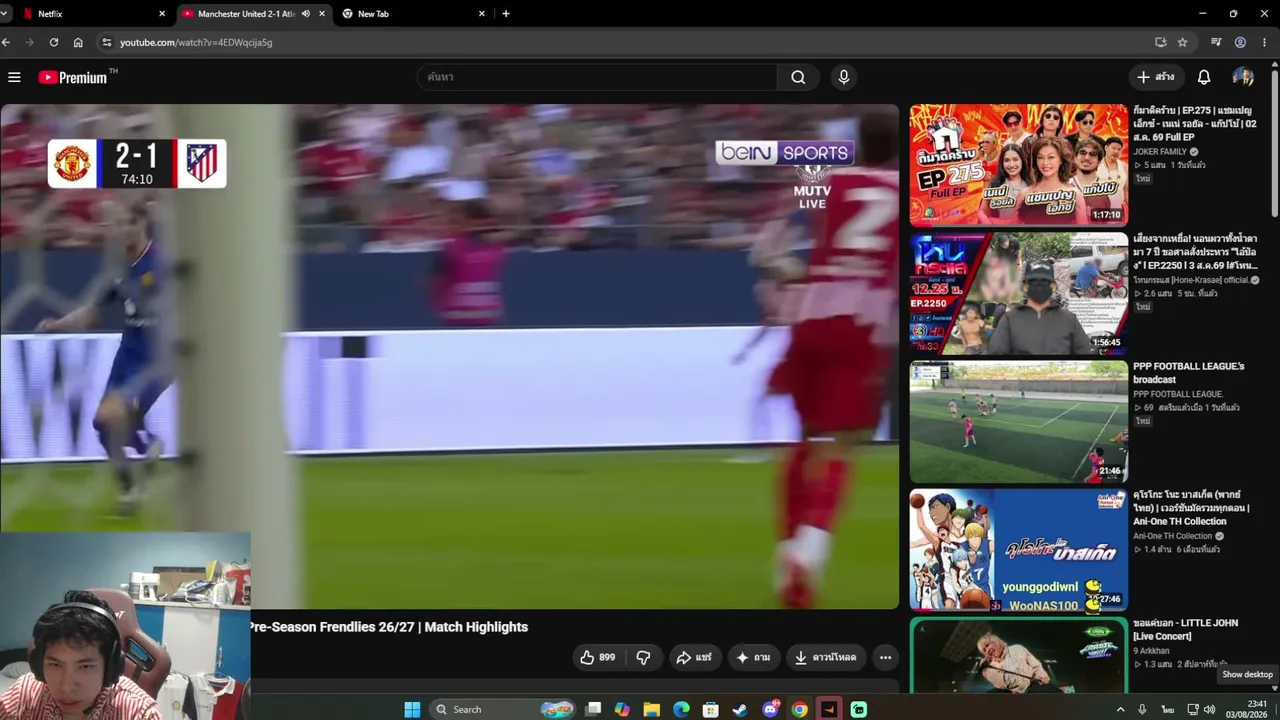Start voice search with the microphone
Image resolution: width=1280 pixels, height=720 pixels.
pos(844,77)
